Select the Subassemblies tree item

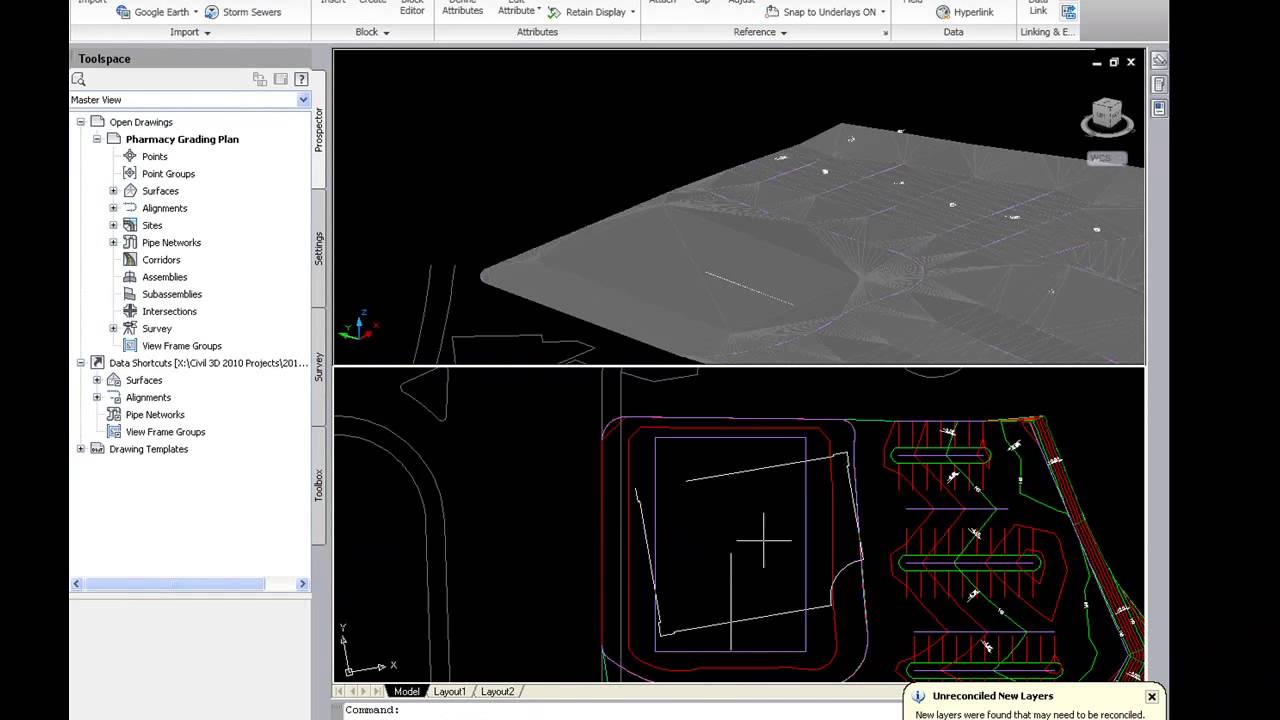pos(172,294)
